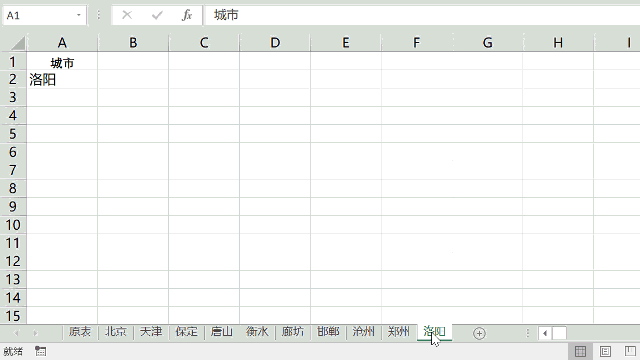Select column C header
The height and width of the screenshot is (360, 640).
(204, 43)
